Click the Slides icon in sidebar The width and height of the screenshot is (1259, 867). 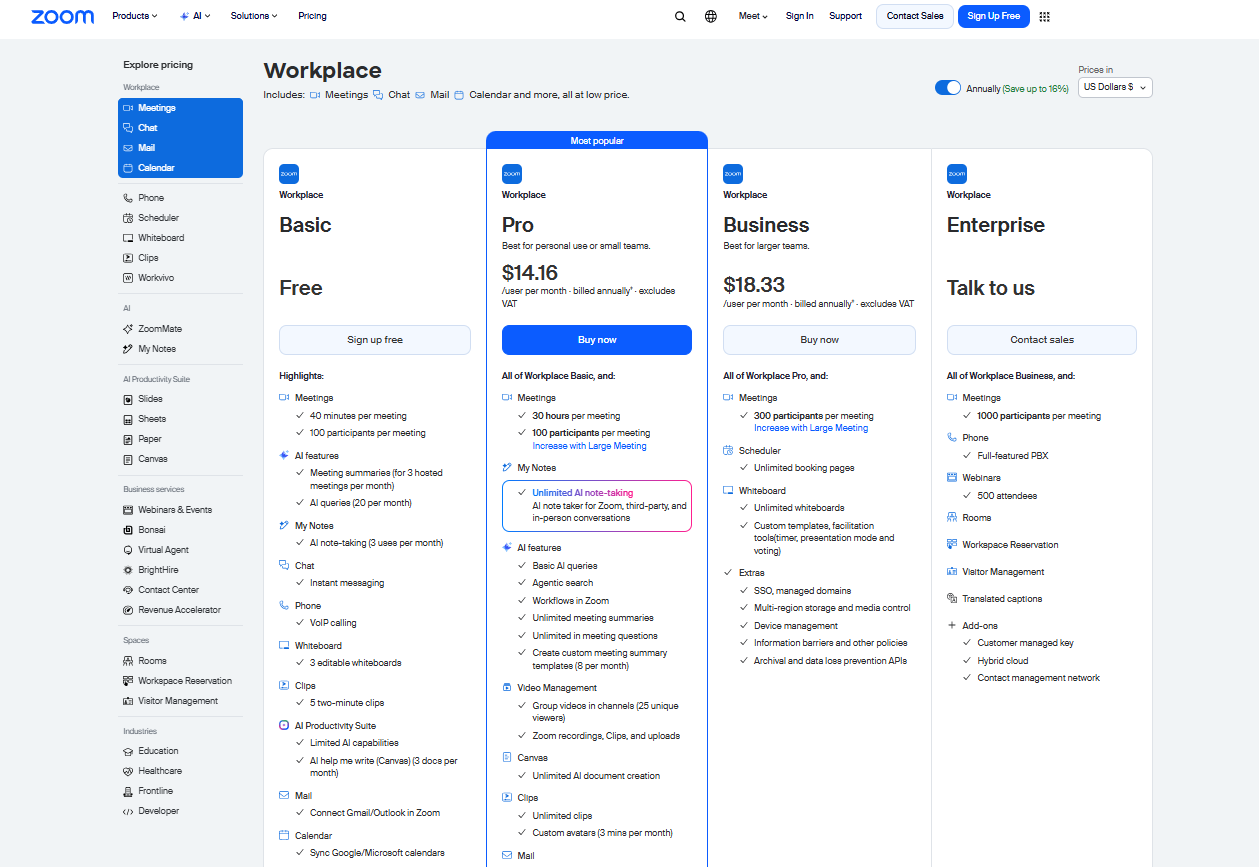point(128,399)
